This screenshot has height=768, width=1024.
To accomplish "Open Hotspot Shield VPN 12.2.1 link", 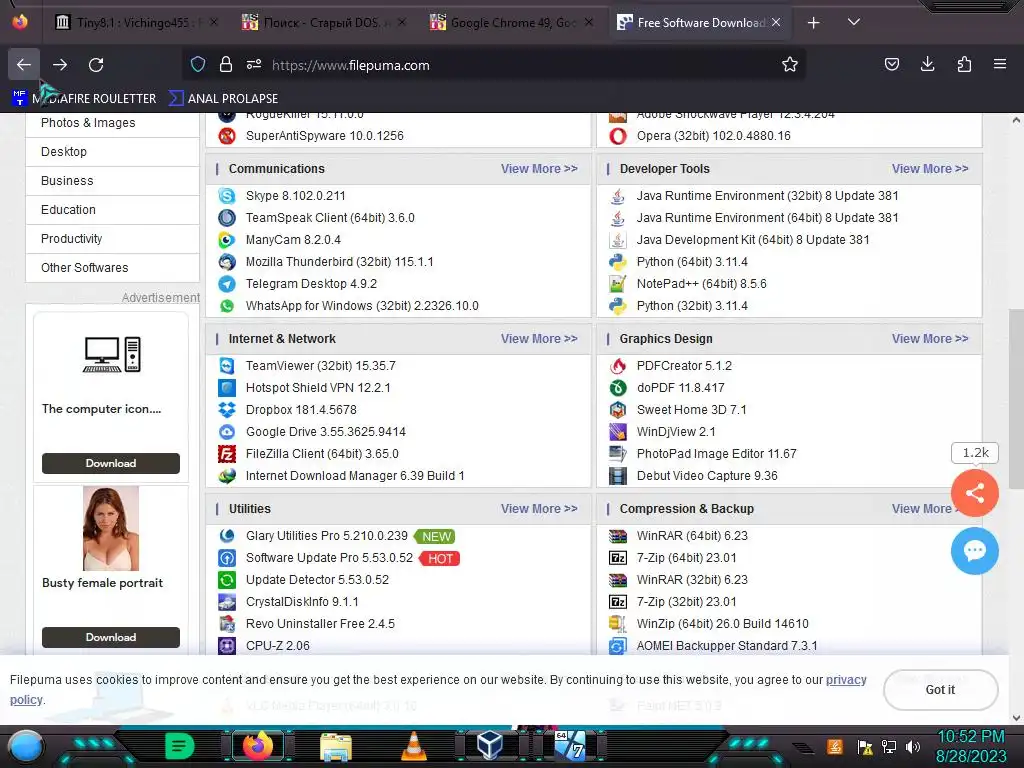I will 318,388.
